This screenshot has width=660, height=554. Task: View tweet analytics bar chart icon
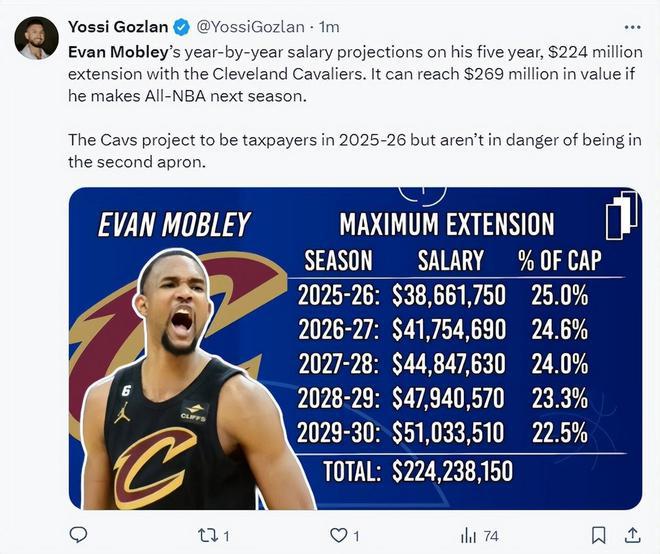468,536
